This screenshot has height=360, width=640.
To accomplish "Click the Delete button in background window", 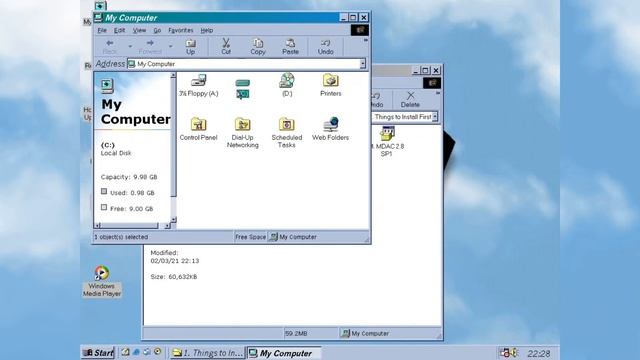I will [x=410, y=100].
